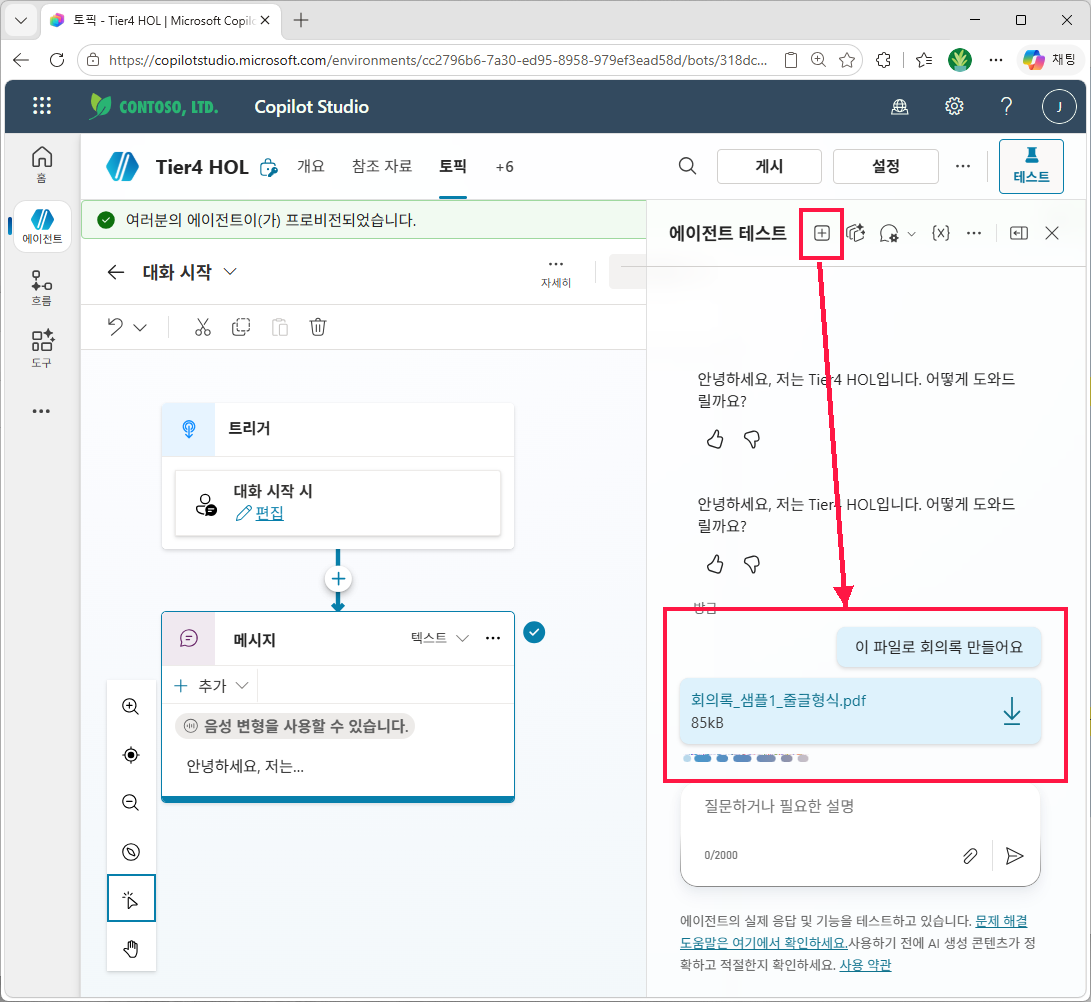The height and width of the screenshot is (1002, 1091).
Task: Like the first greeting message
Action: pyautogui.click(x=715, y=439)
